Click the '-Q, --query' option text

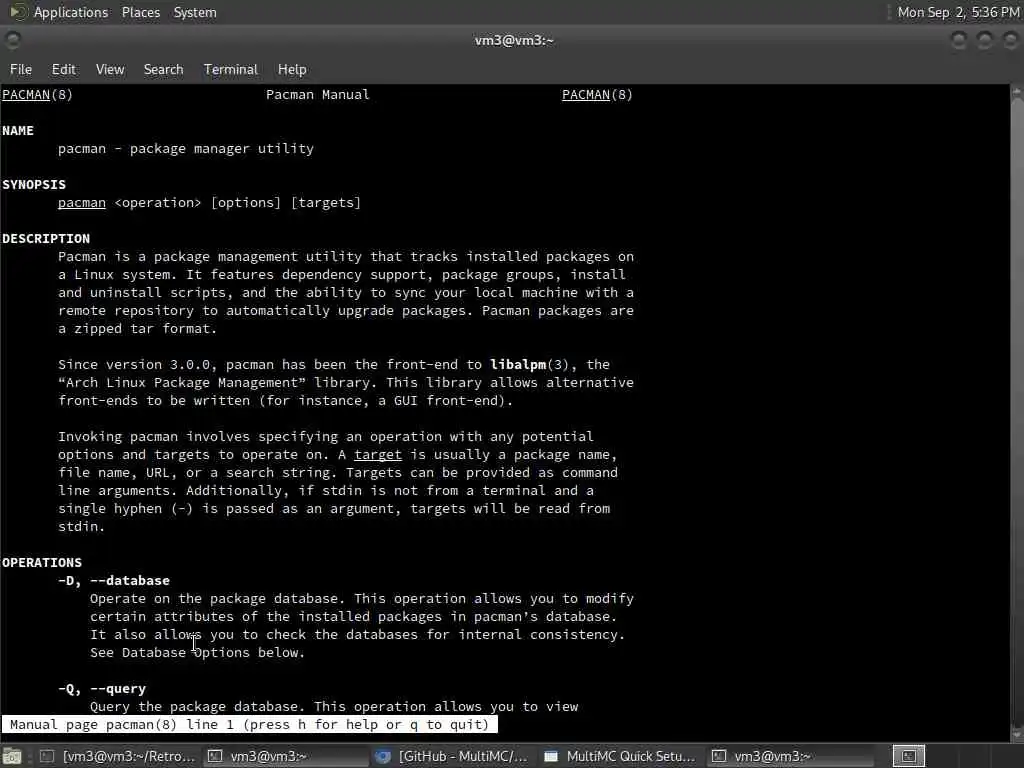(x=102, y=688)
